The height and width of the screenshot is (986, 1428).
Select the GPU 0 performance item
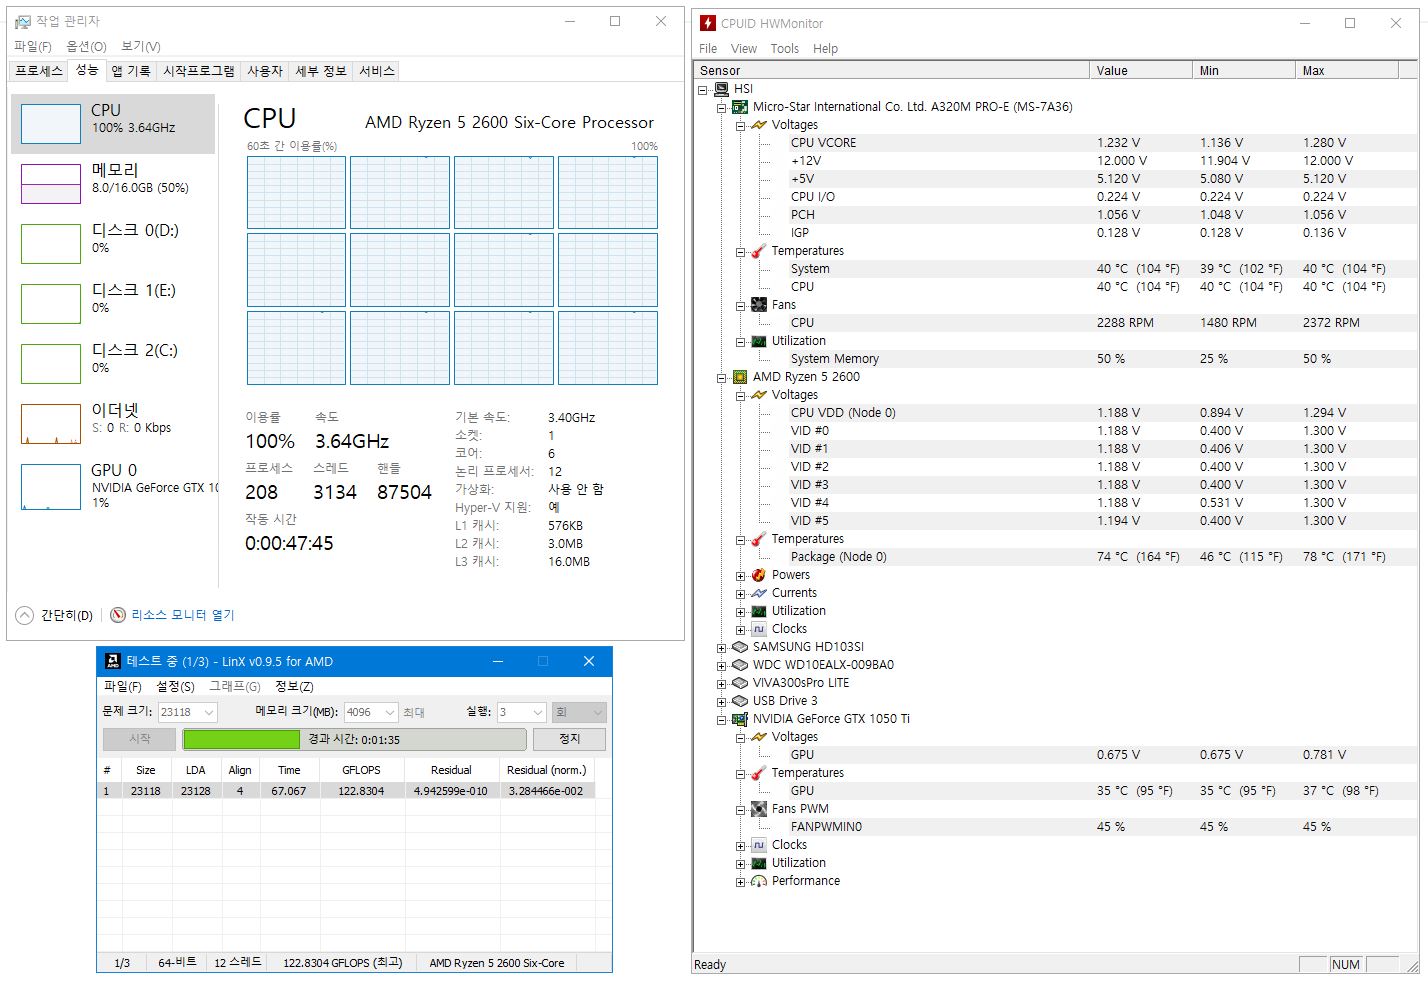(x=113, y=484)
